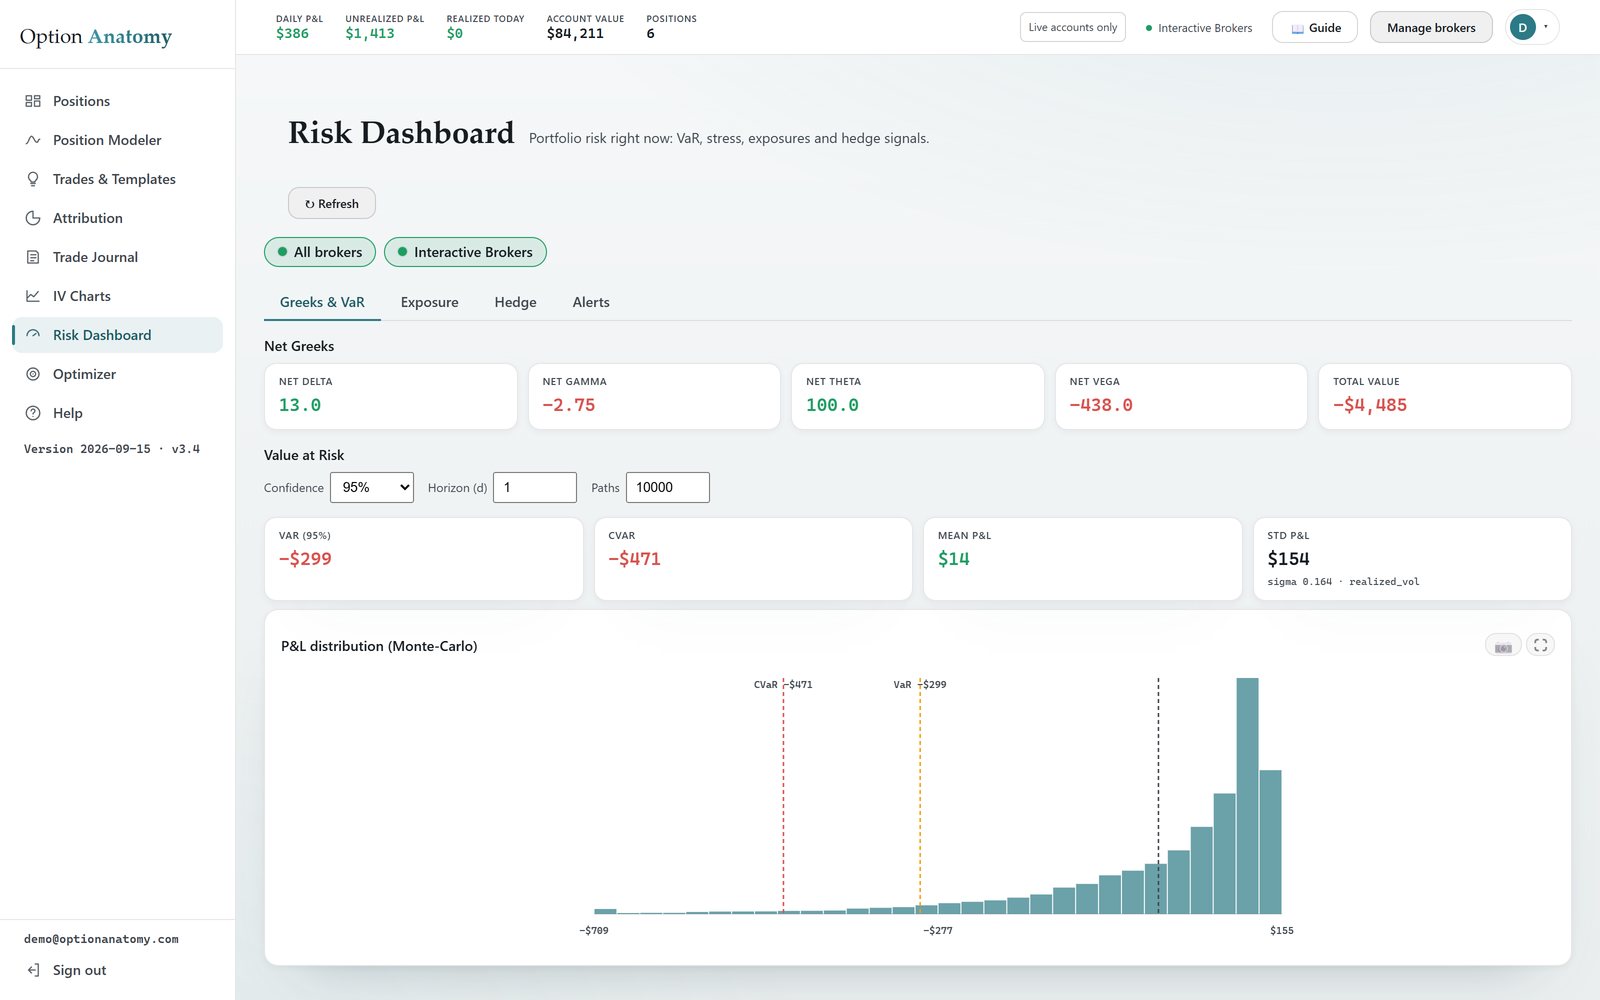1600x1000 pixels.
Task: Open the Guide button
Action: 1315,27
